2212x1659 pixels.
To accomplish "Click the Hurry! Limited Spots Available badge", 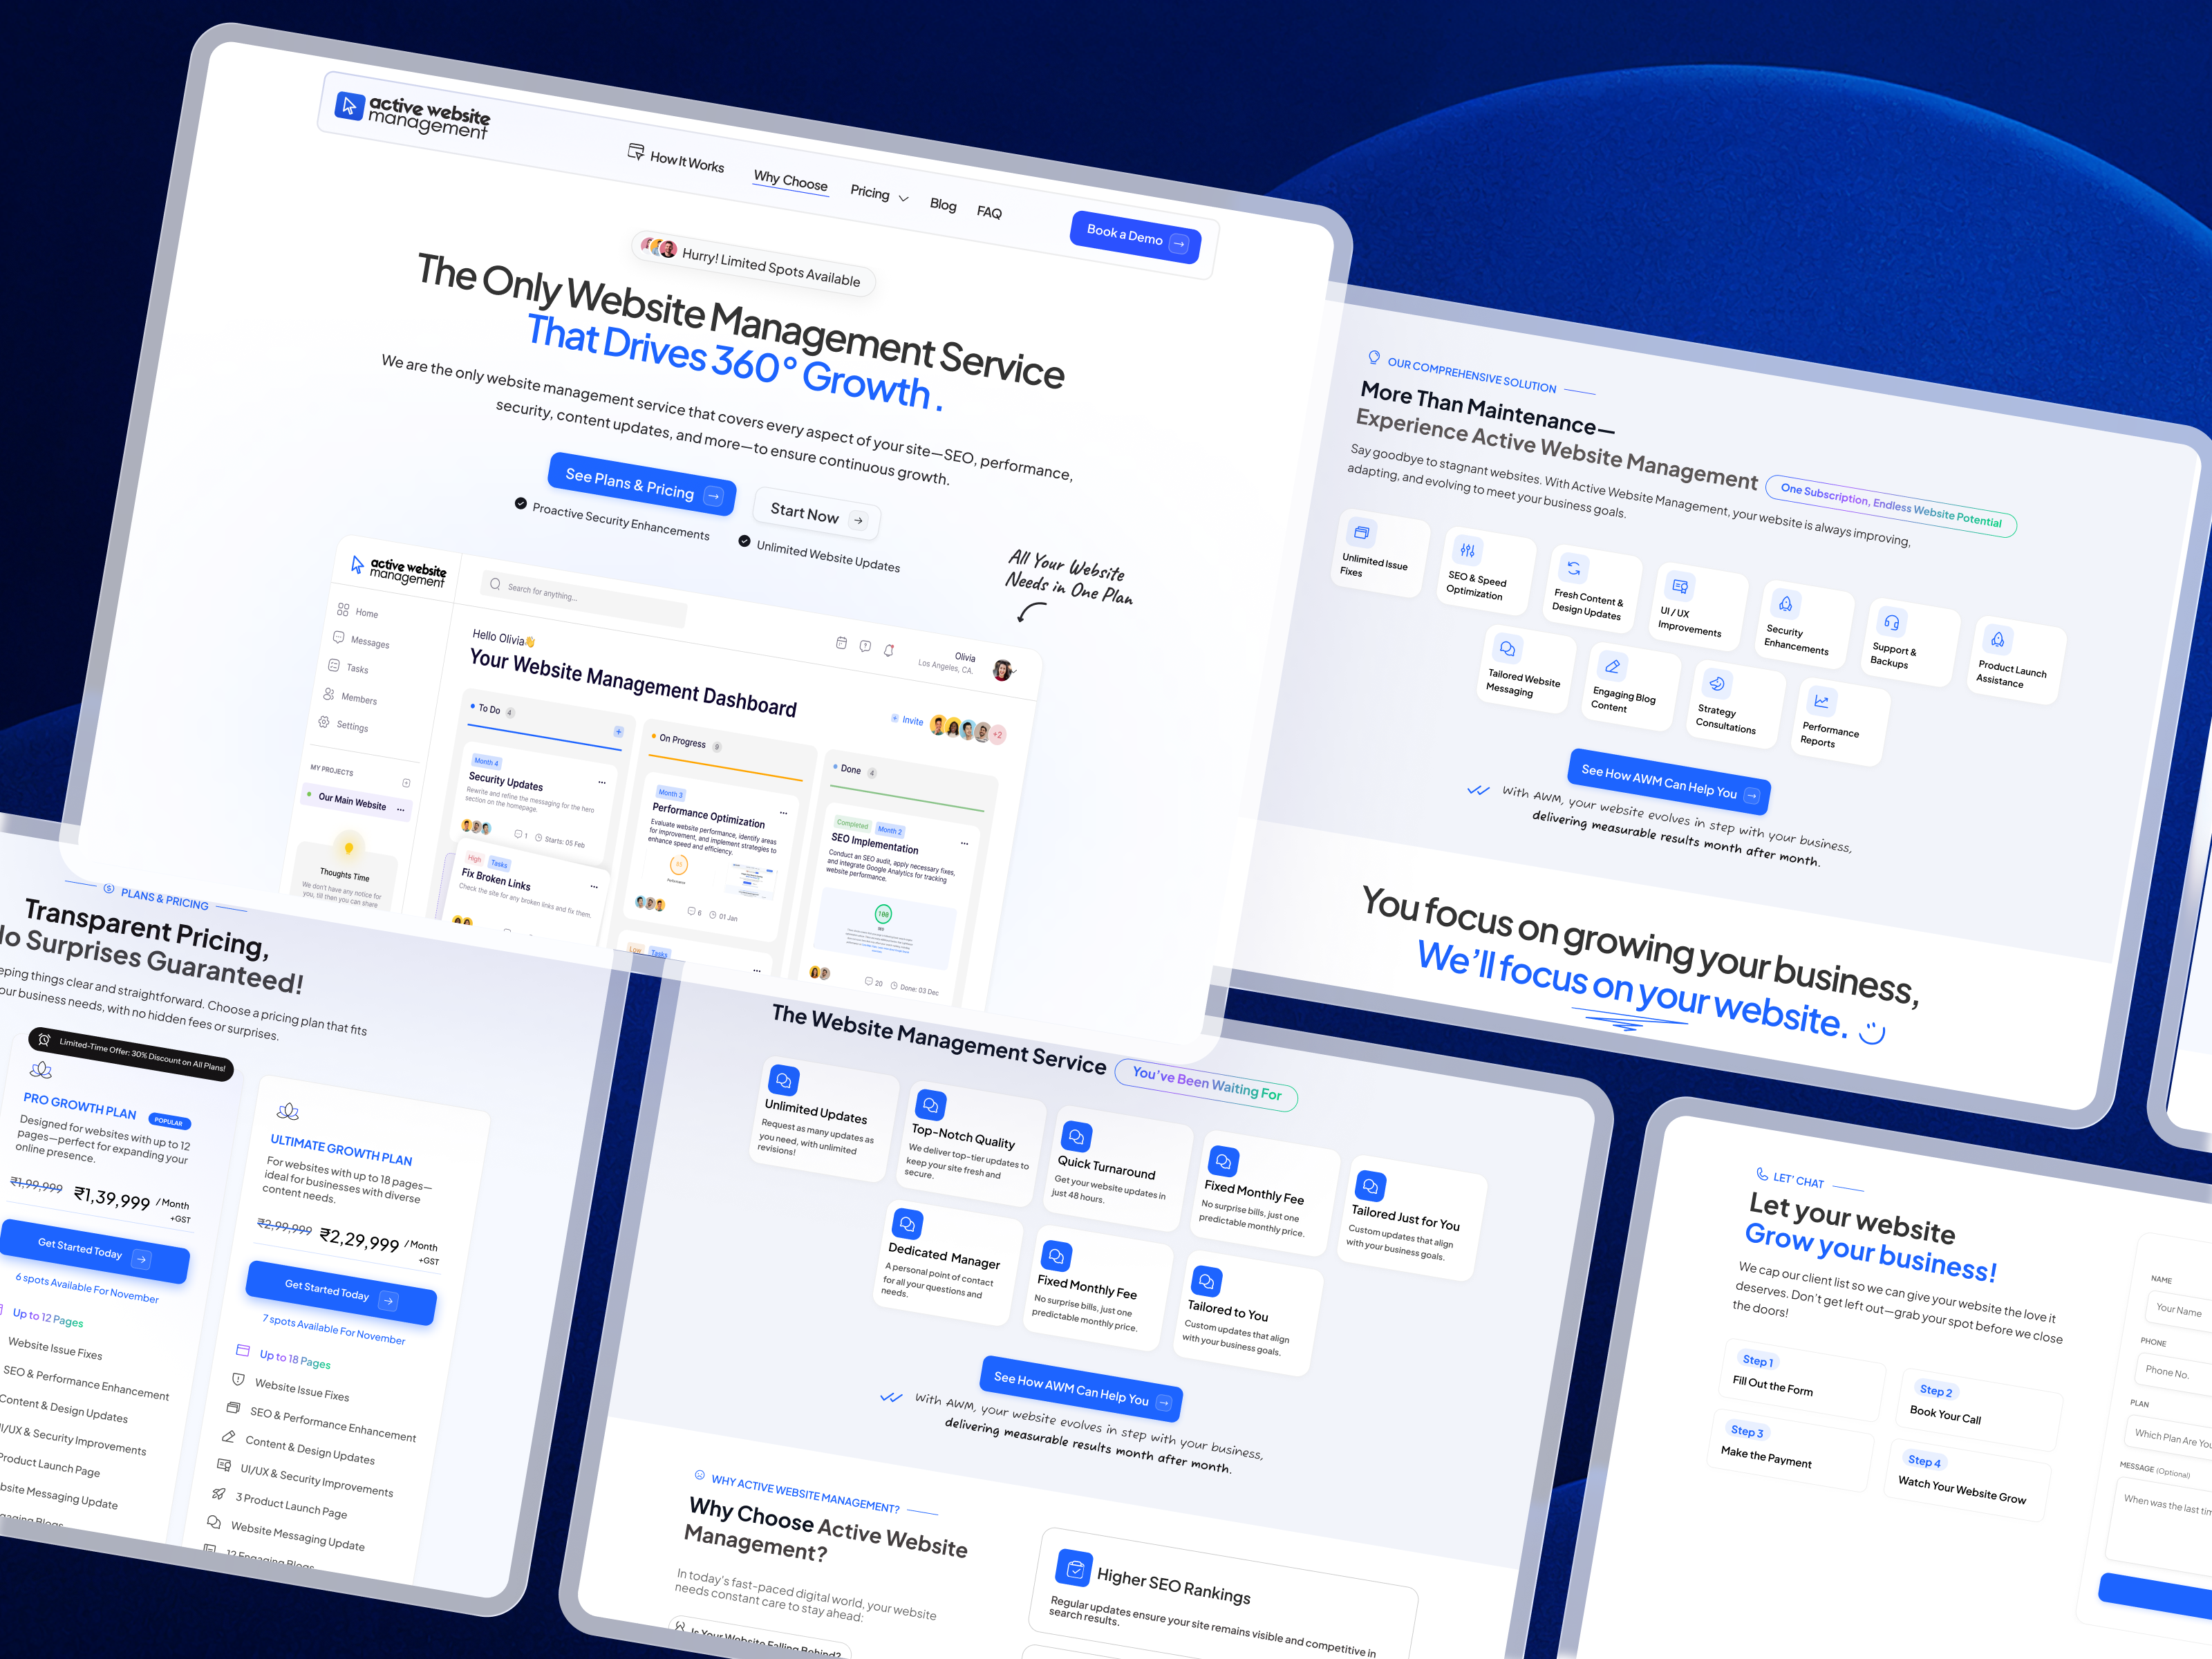I will click(753, 264).
